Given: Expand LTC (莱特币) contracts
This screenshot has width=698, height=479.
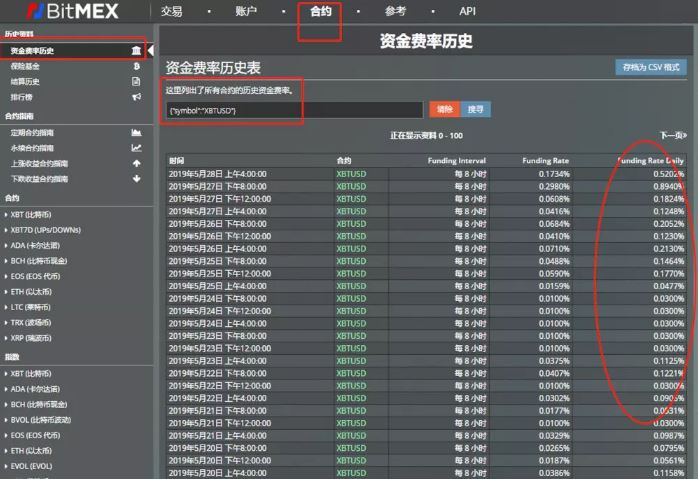Looking at the screenshot, I should click(x=30, y=307).
